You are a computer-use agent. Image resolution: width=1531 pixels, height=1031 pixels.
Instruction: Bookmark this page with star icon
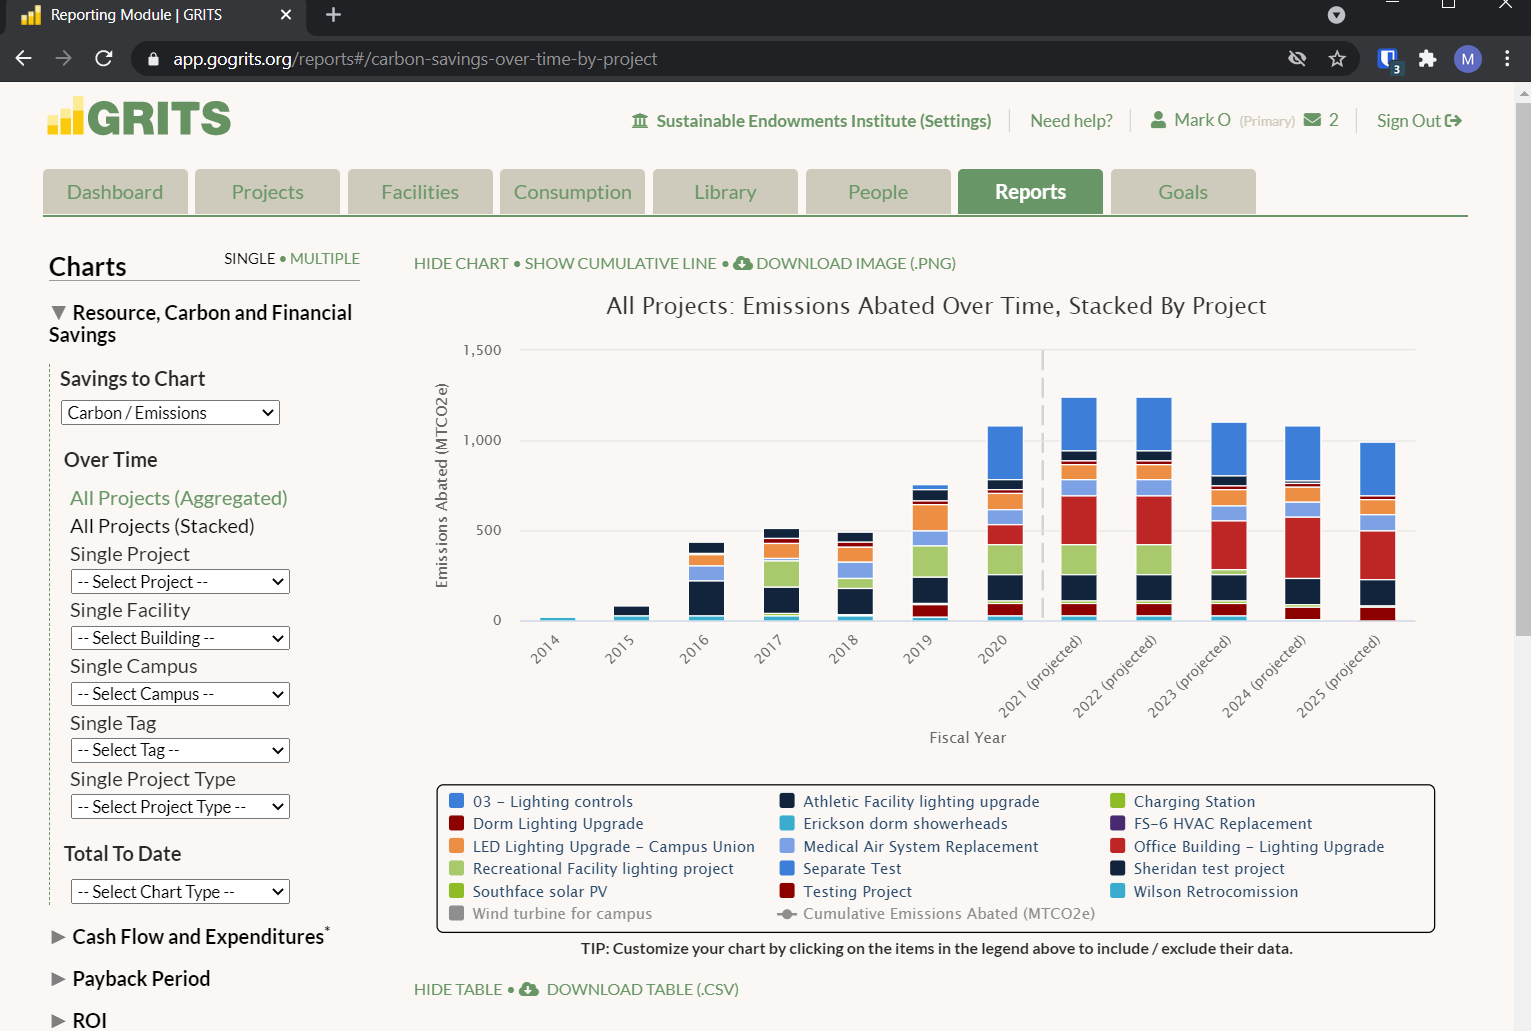pos(1337,59)
